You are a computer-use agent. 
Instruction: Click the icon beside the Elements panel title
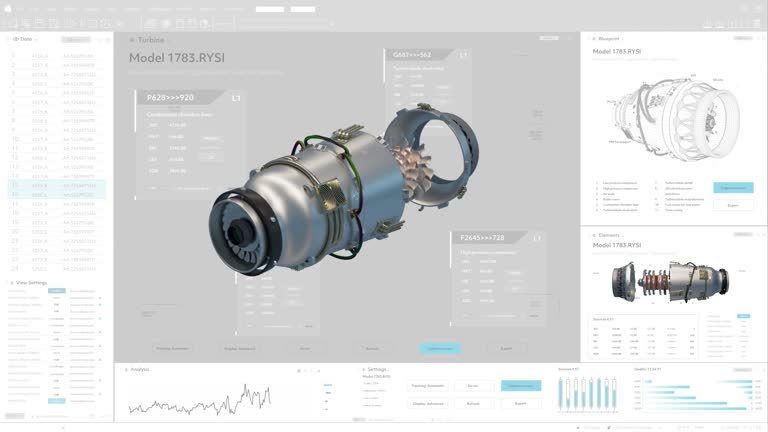pyautogui.click(x=592, y=234)
